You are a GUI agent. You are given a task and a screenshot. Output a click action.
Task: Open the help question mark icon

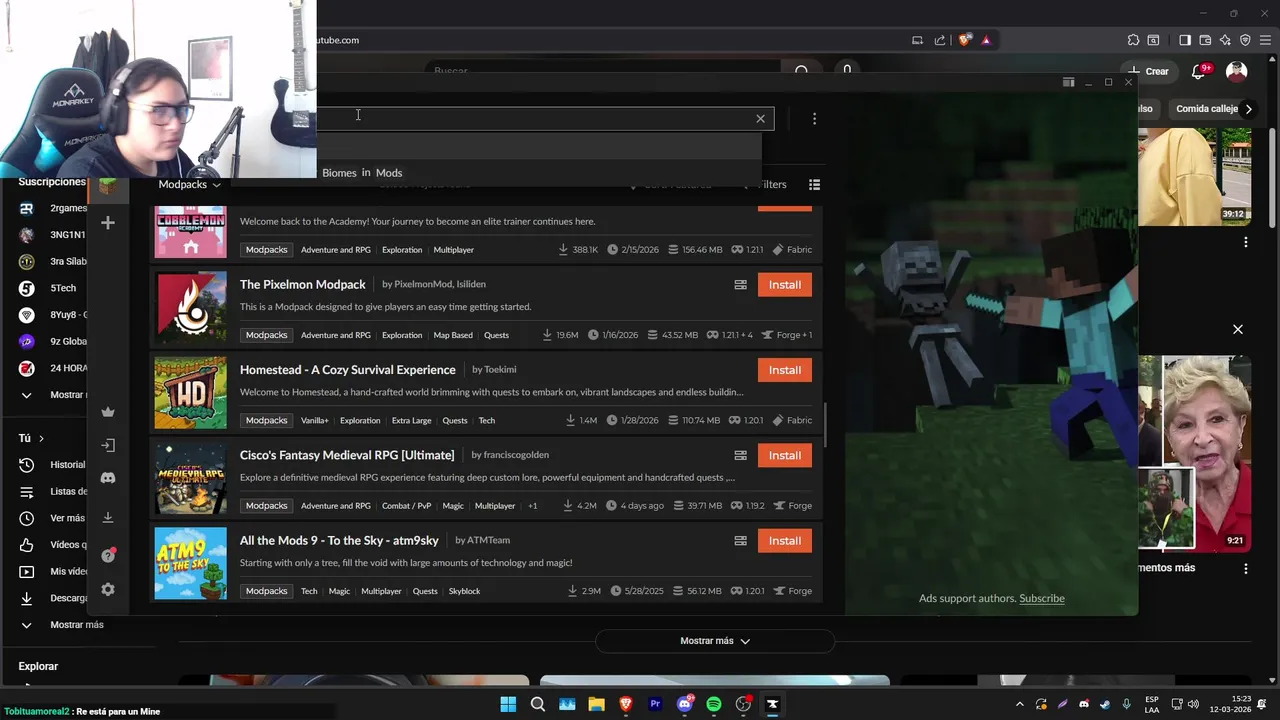click(108, 555)
